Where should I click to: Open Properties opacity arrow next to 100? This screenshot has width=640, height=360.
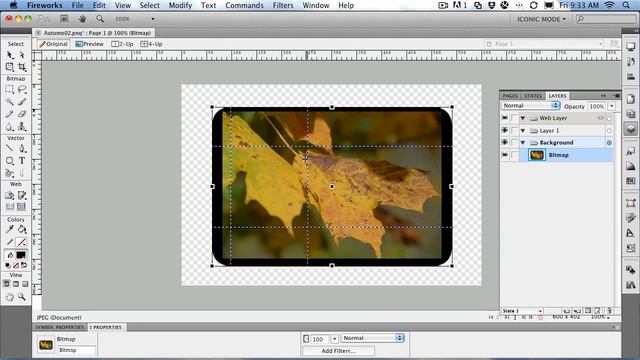coord(334,339)
